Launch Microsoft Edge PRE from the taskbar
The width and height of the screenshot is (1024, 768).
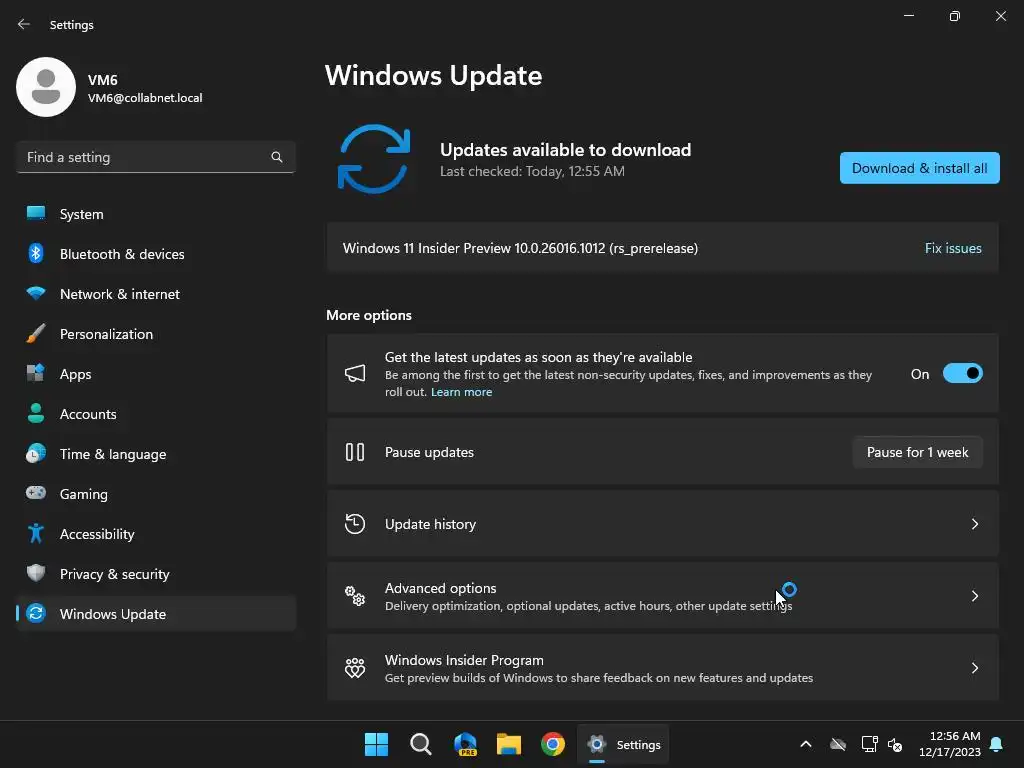(465, 744)
